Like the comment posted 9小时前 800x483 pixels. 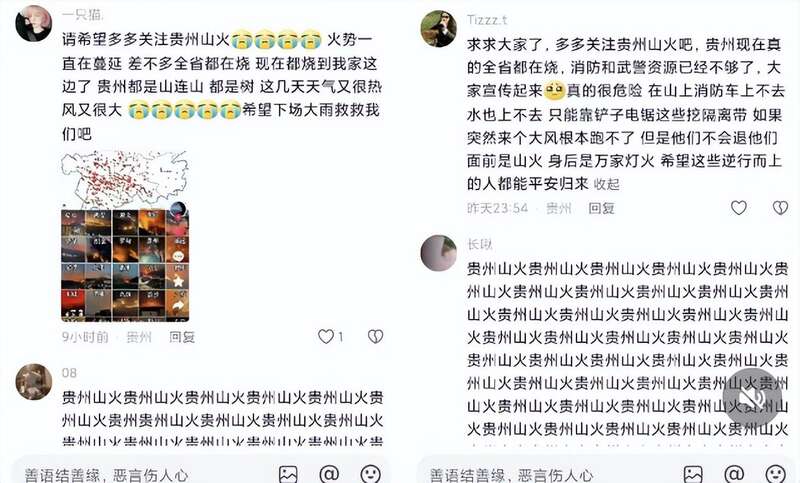(x=326, y=337)
